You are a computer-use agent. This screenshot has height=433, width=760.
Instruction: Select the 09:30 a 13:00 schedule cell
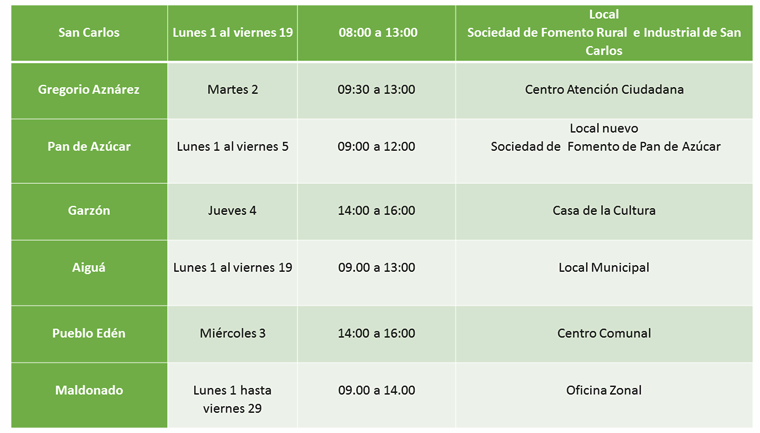tap(377, 90)
